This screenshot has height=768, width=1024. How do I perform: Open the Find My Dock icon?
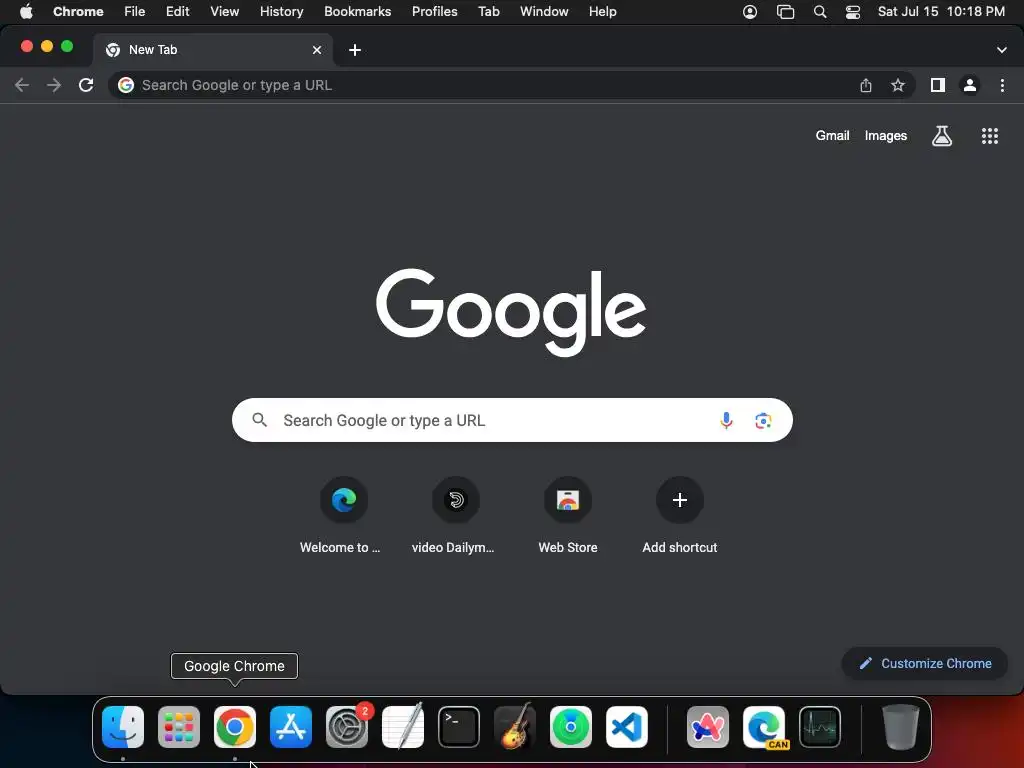571,727
